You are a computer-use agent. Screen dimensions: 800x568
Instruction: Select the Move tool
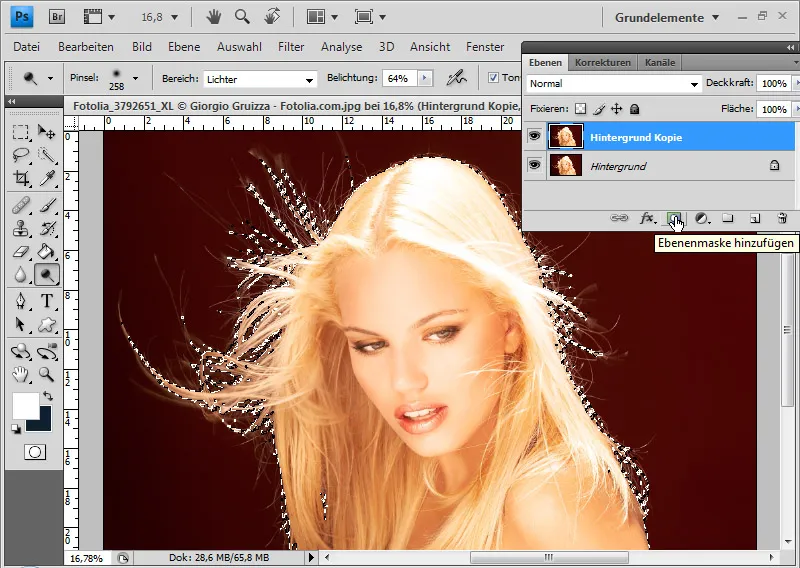[x=46, y=132]
